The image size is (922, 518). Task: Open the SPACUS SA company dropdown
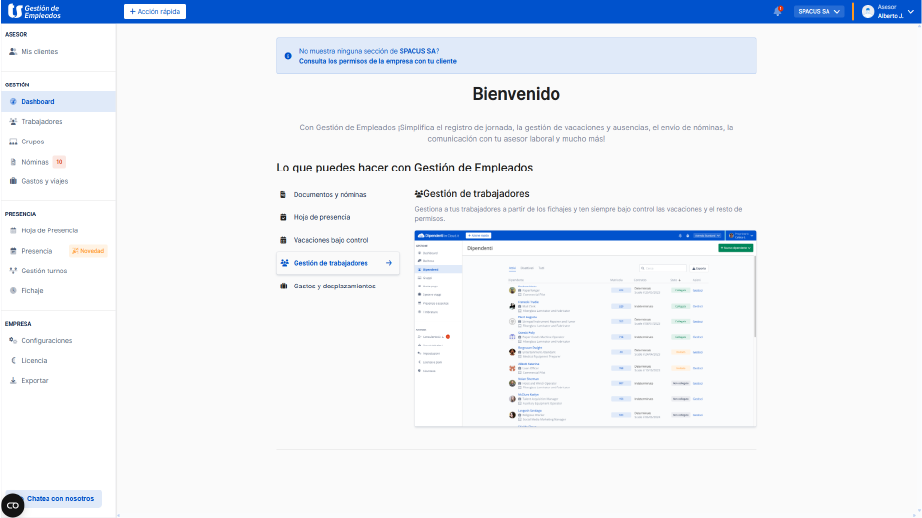tap(819, 11)
